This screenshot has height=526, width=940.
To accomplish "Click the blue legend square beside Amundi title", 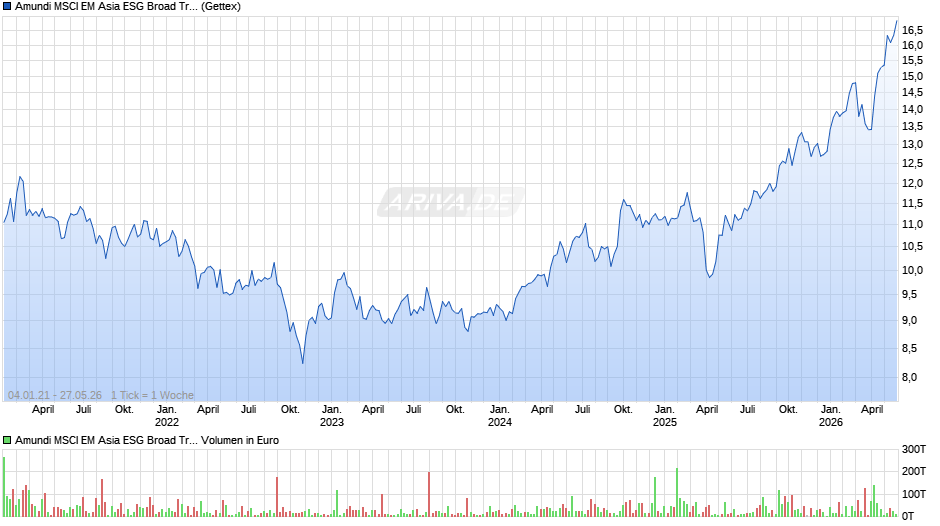I will [x=7, y=7].
